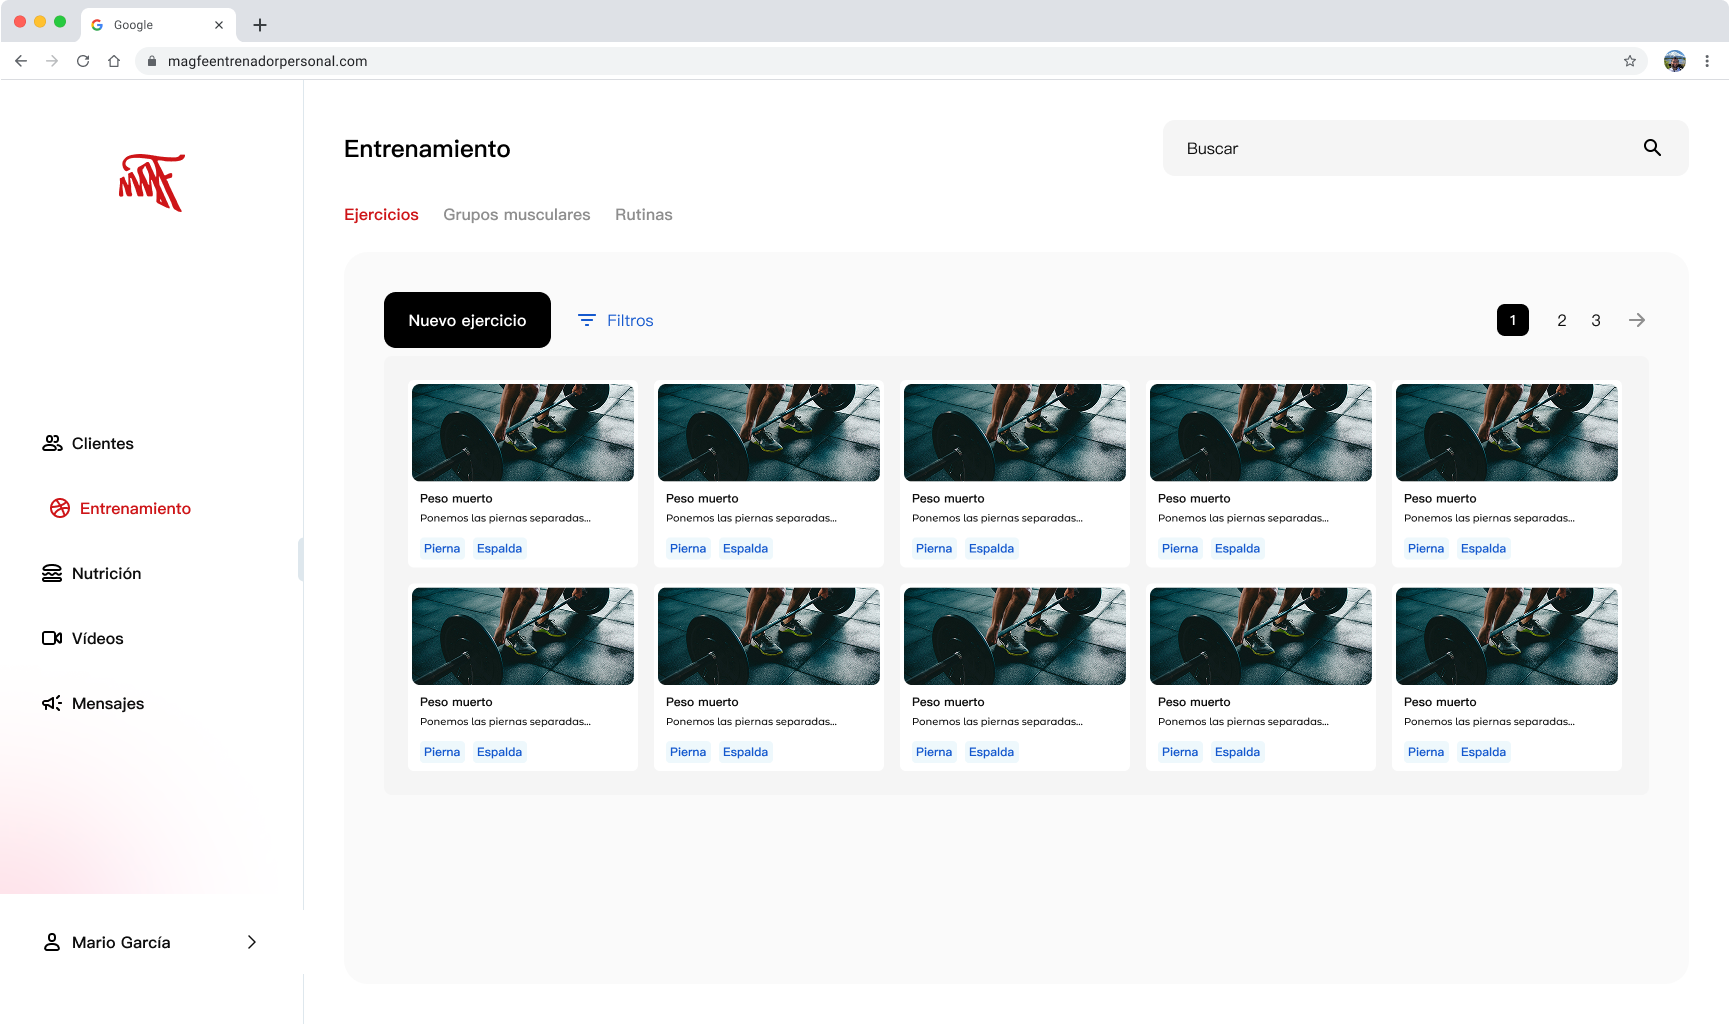Click Peso muerto title, fourth top-row card
This screenshot has height=1024, width=1729.
point(1194,498)
